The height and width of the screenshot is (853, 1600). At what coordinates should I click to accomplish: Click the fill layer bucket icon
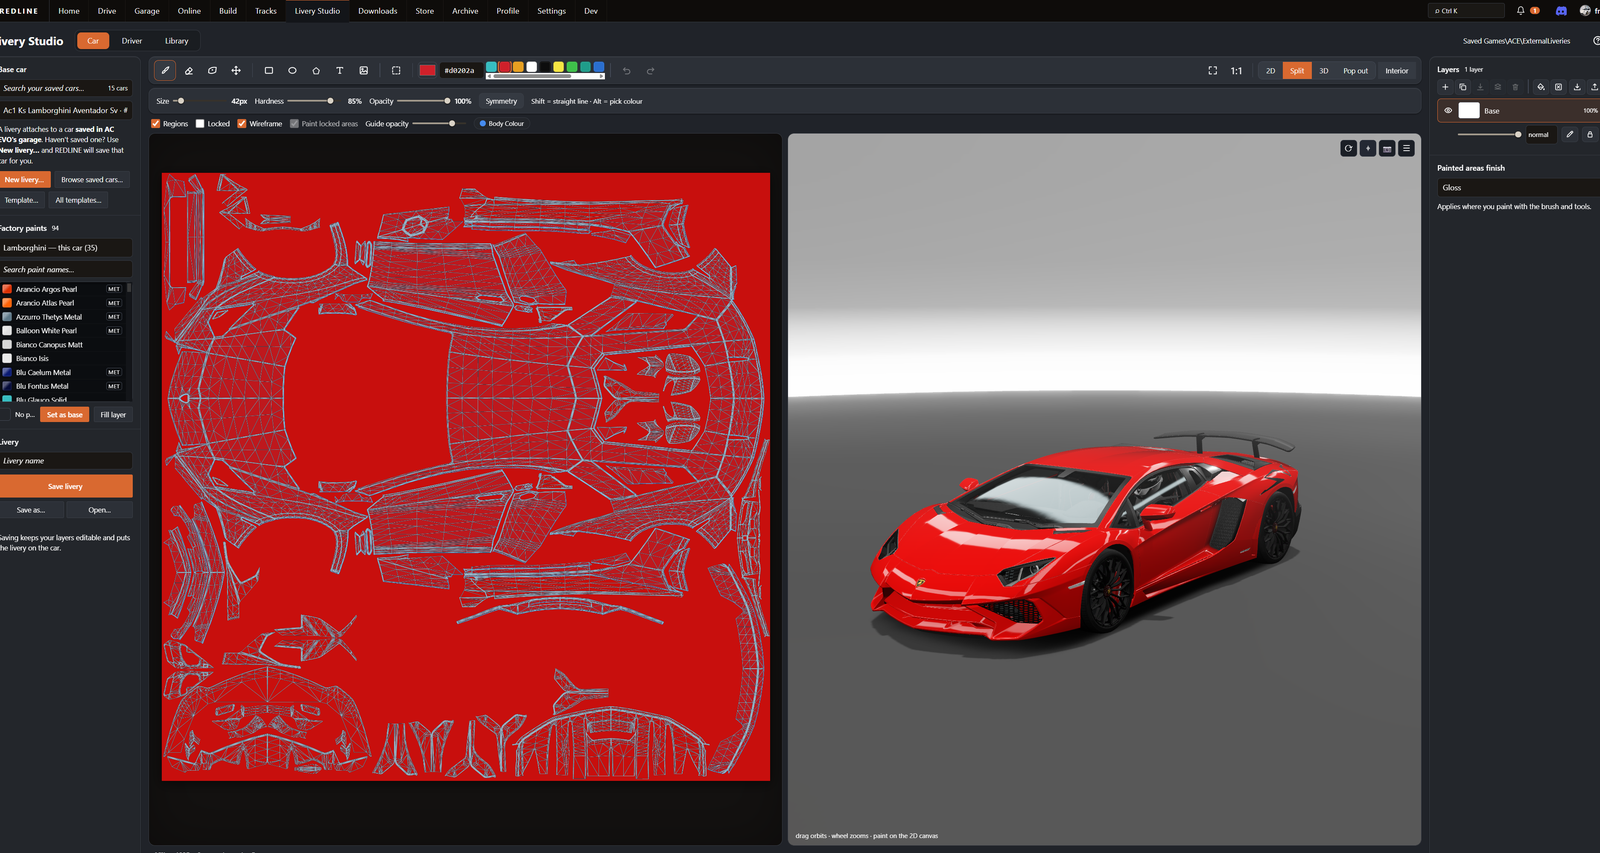click(x=1541, y=87)
